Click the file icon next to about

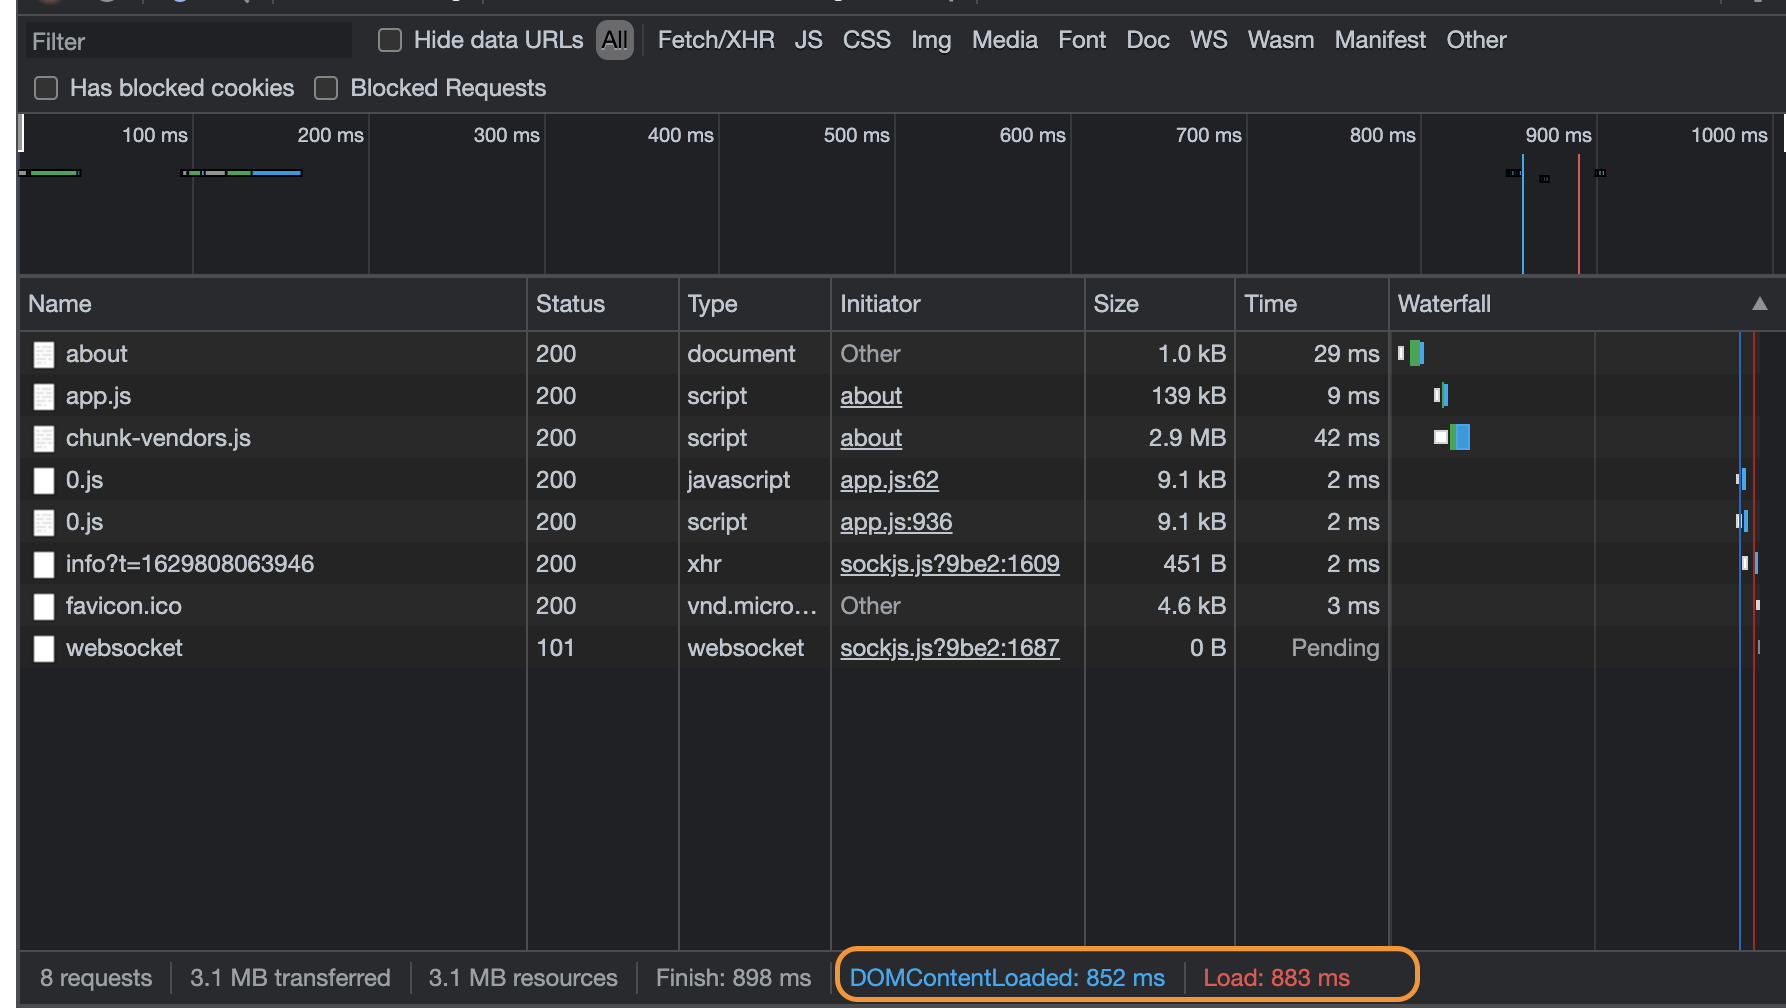(x=44, y=354)
